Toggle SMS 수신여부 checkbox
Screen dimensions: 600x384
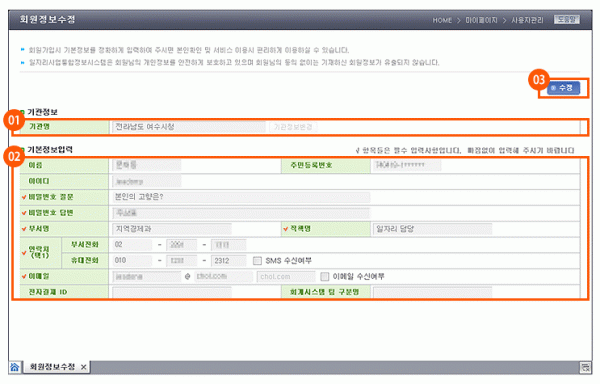click(257, 260)
